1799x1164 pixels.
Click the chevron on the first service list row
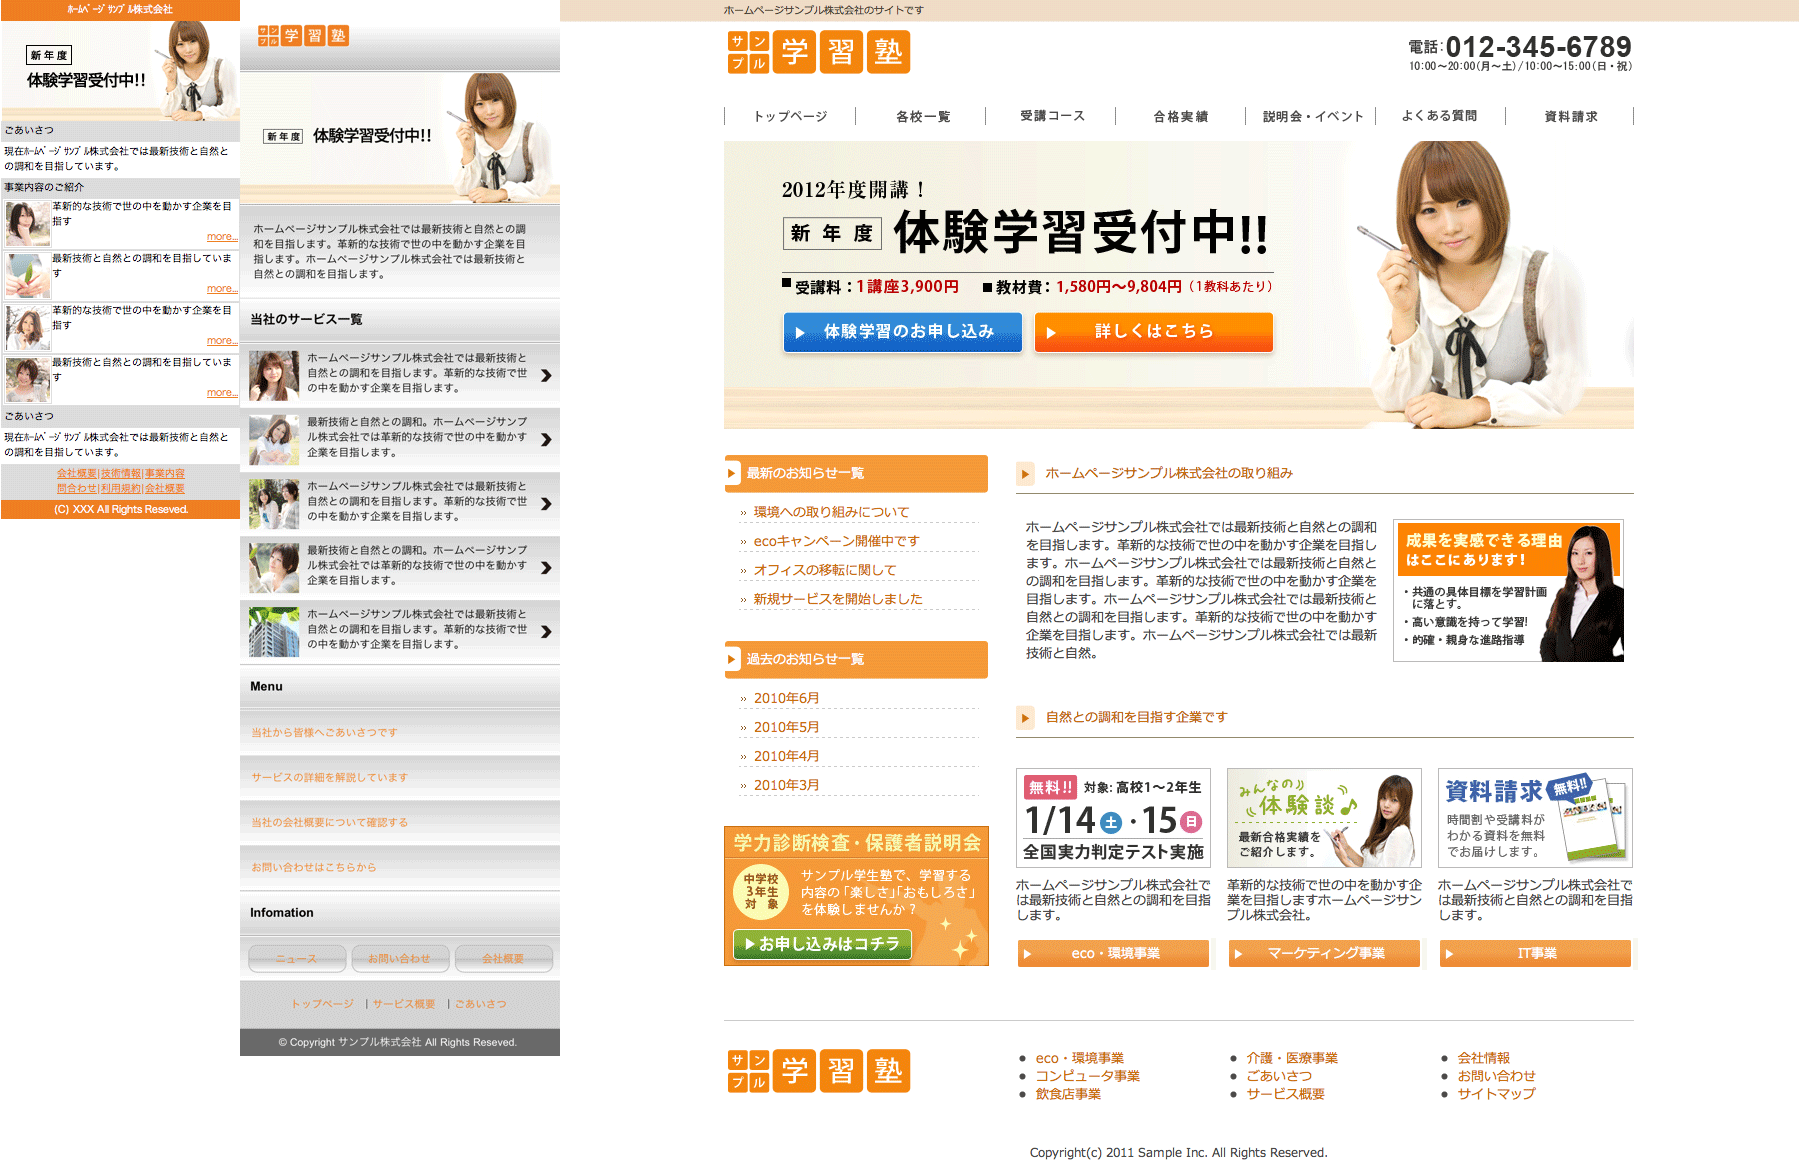(546, 376)
